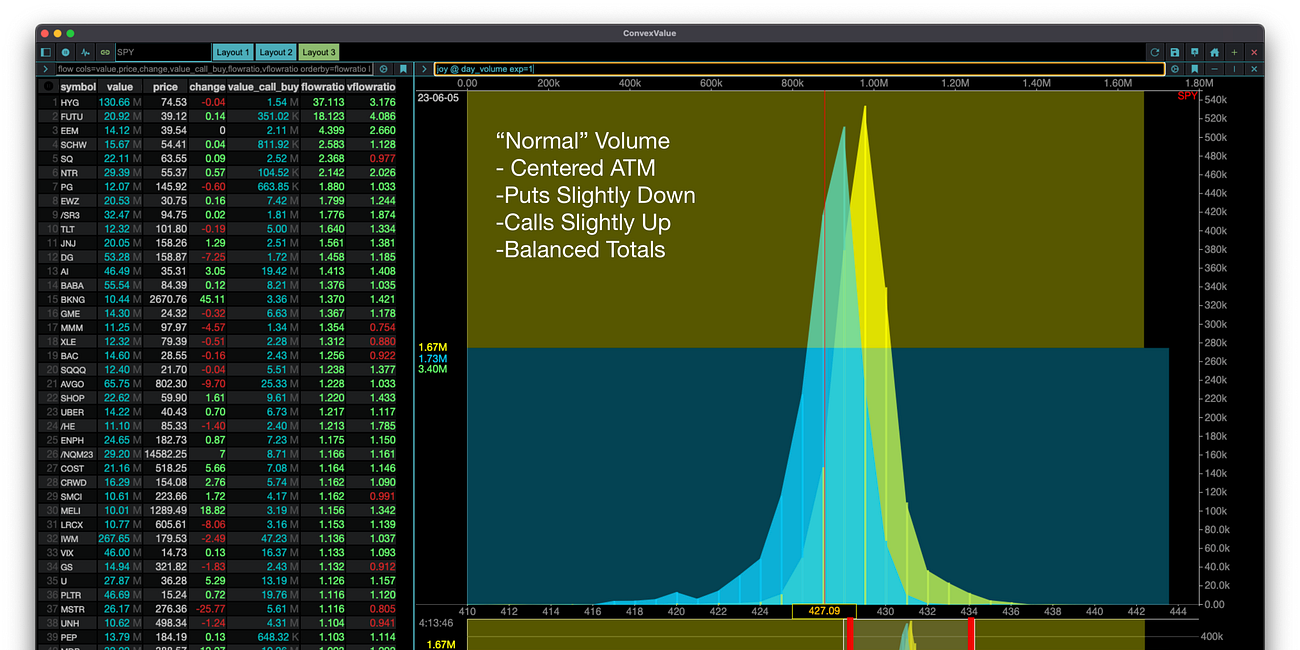This screenshot has height=650, width=1300.
Task: Toggle the bookmark on the day_volume query
Action: [x=1195, y=68]
